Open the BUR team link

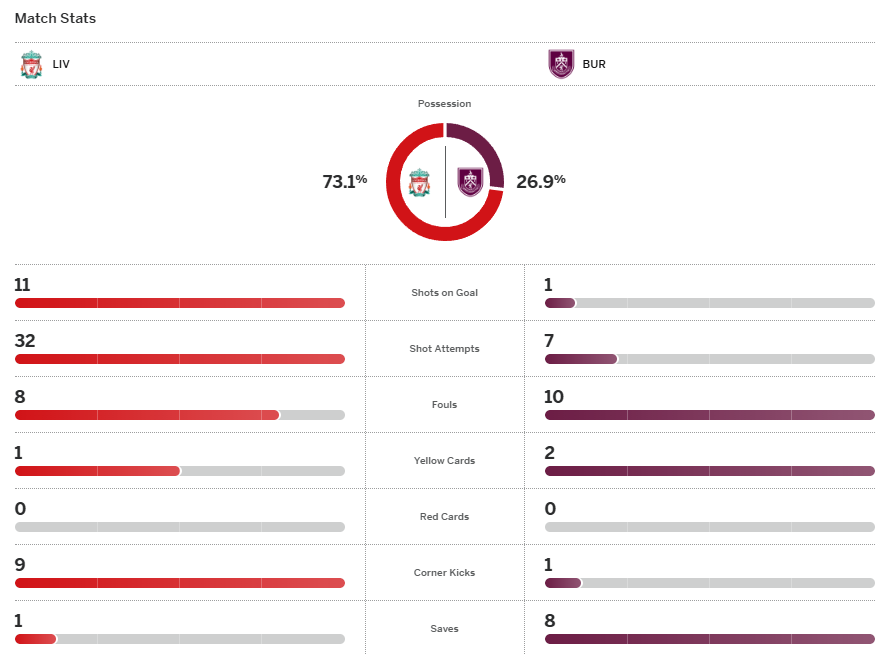(x=594, y=64)
